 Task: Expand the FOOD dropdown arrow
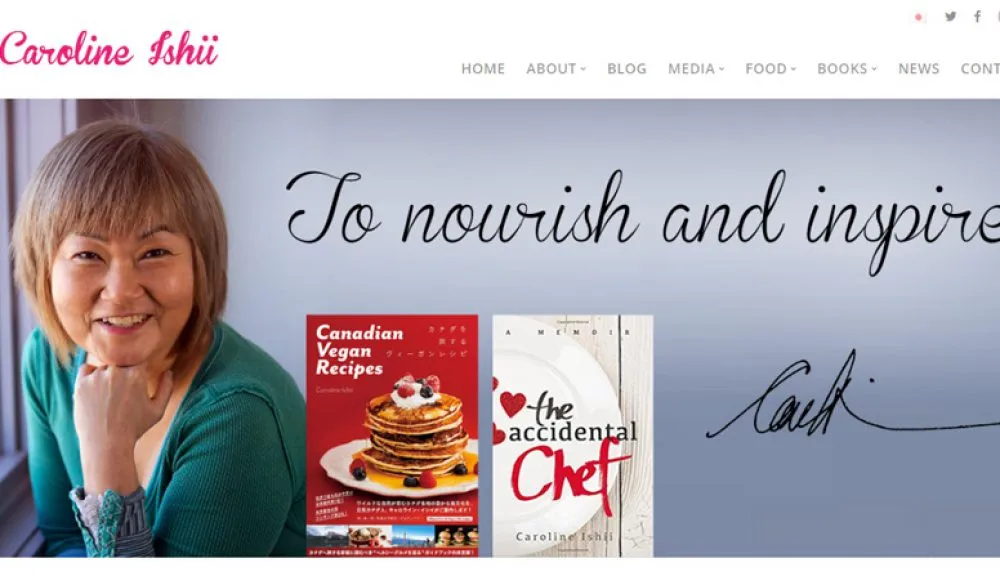[x=793, y=69]
